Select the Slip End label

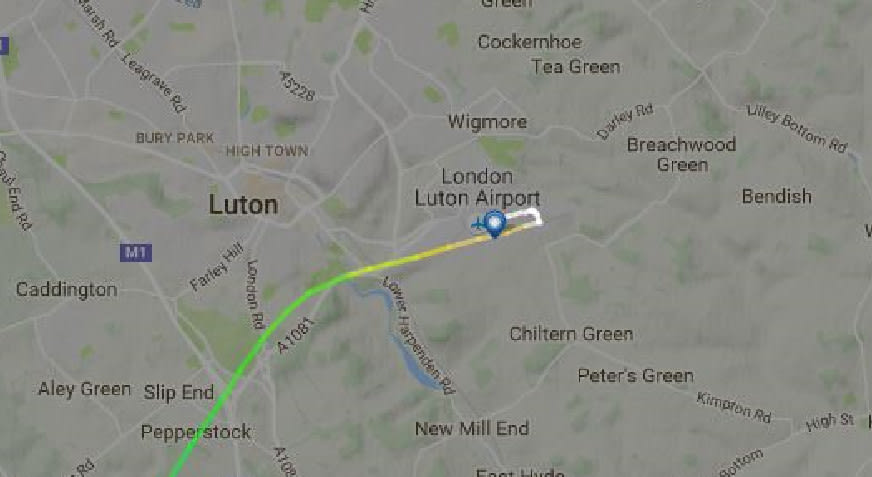(179, 392)
